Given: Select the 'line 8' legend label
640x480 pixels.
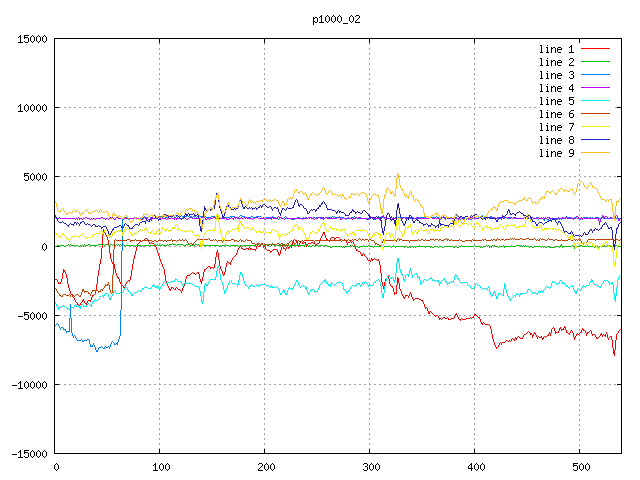Looking at the screenshot, I should point(557,140).
